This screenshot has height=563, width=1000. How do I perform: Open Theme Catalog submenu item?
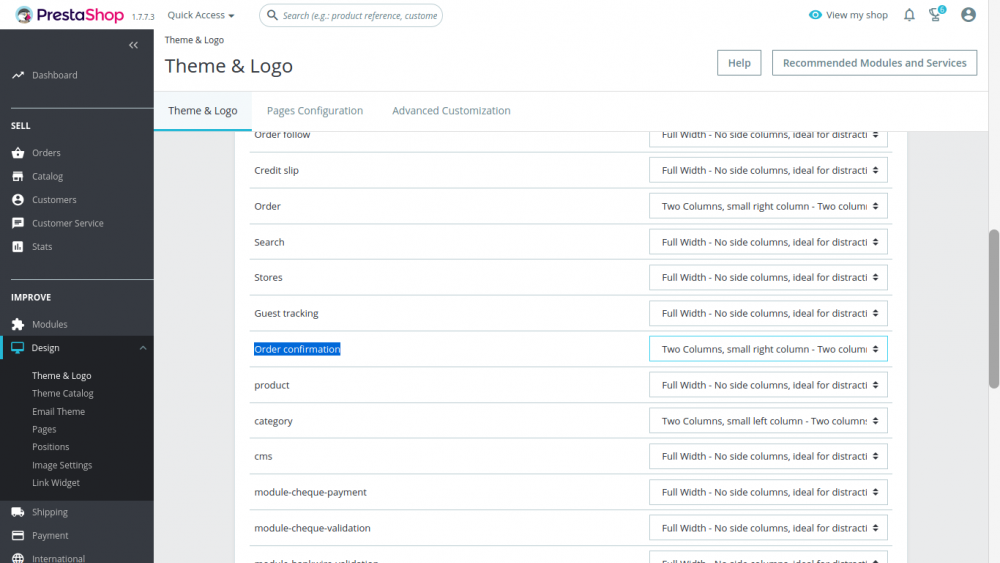62,393
